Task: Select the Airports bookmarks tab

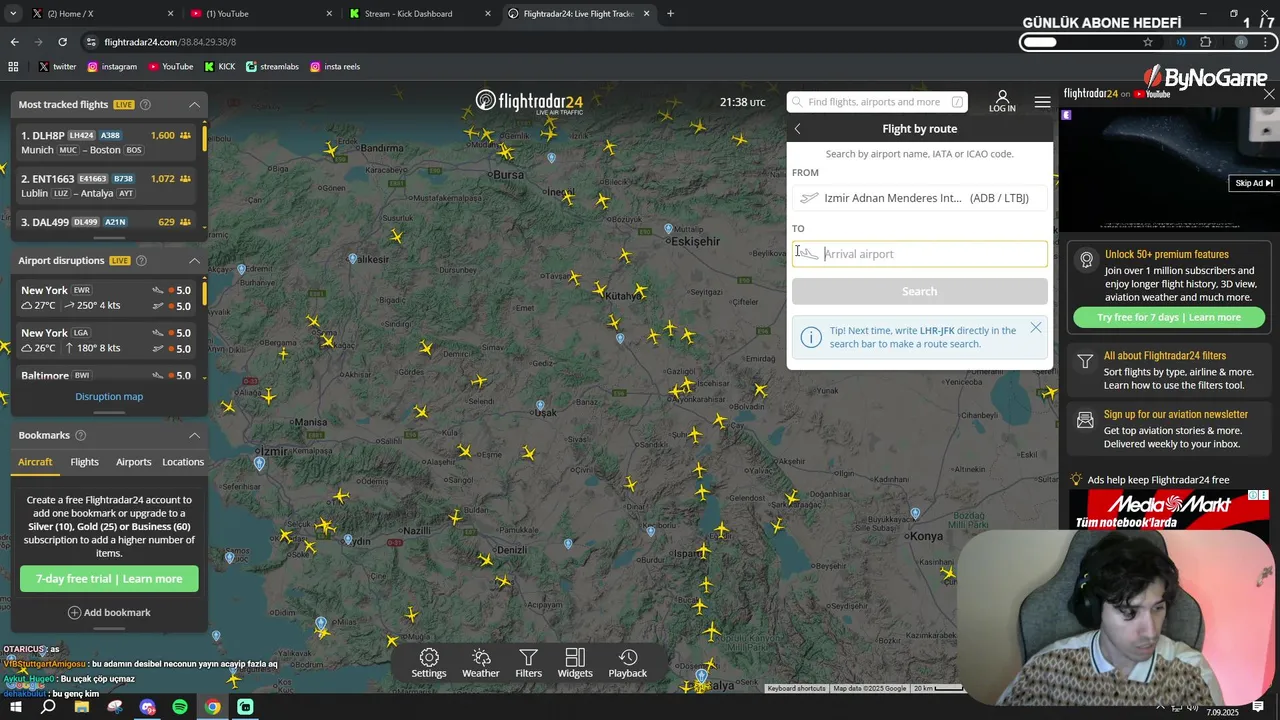Action: (133, 462)
